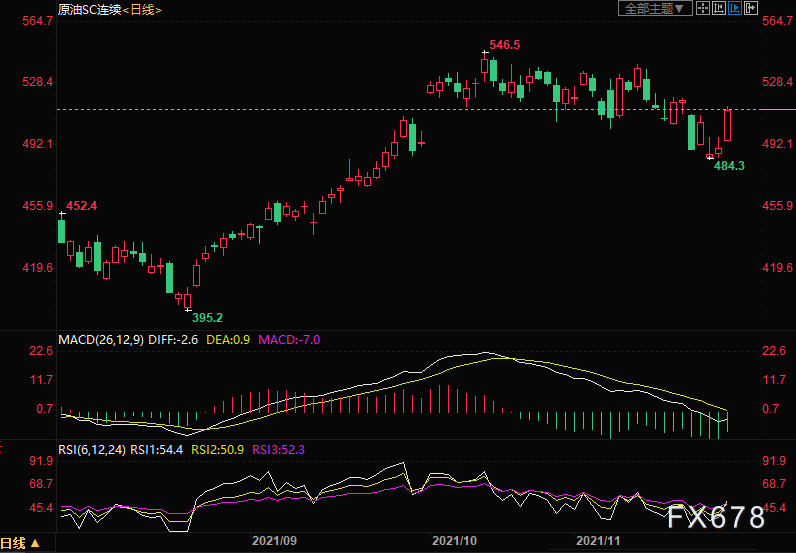
Task: Click the crosshair cursor icon
Action: (x=703, y=8)
